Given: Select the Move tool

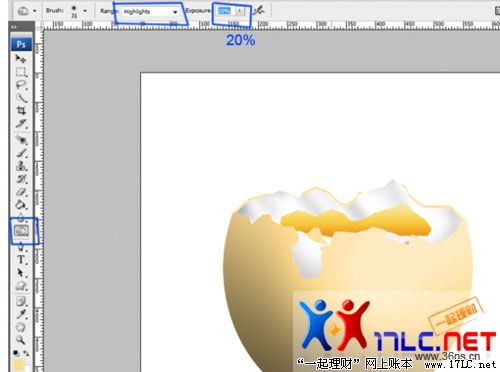Looking at the screenshot, I should (21, 59).
